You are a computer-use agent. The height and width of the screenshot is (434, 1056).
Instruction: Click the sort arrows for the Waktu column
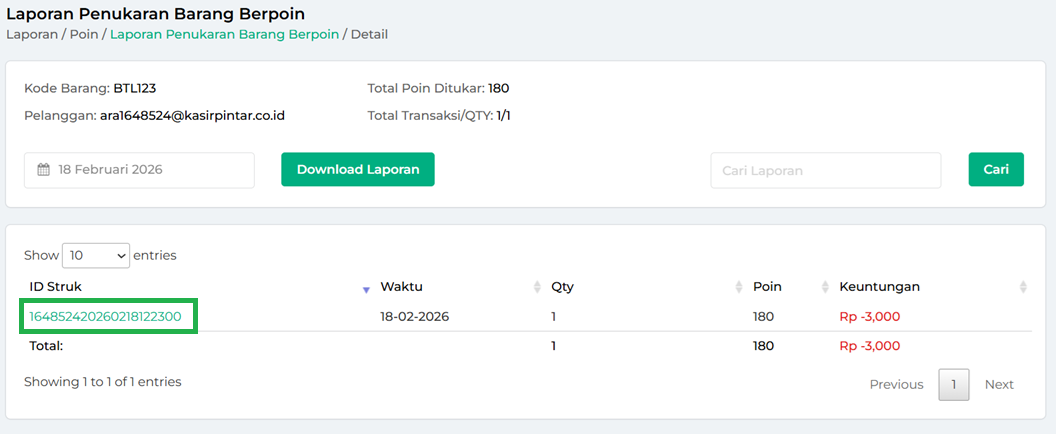(x=537, y=287)
